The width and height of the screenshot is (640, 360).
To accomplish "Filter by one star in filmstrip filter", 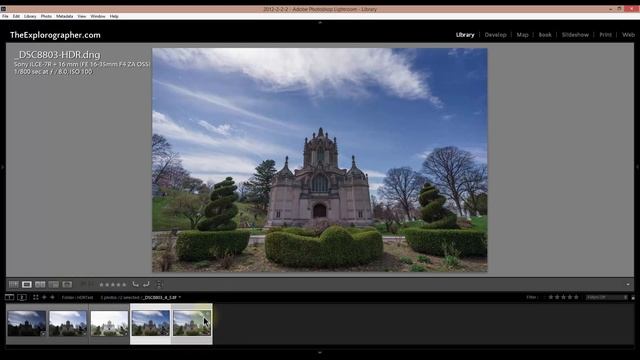I will coord(551,297).
